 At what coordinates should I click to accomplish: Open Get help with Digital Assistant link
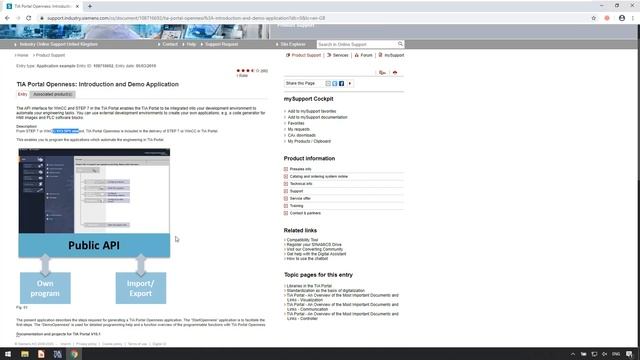point(316,254)
